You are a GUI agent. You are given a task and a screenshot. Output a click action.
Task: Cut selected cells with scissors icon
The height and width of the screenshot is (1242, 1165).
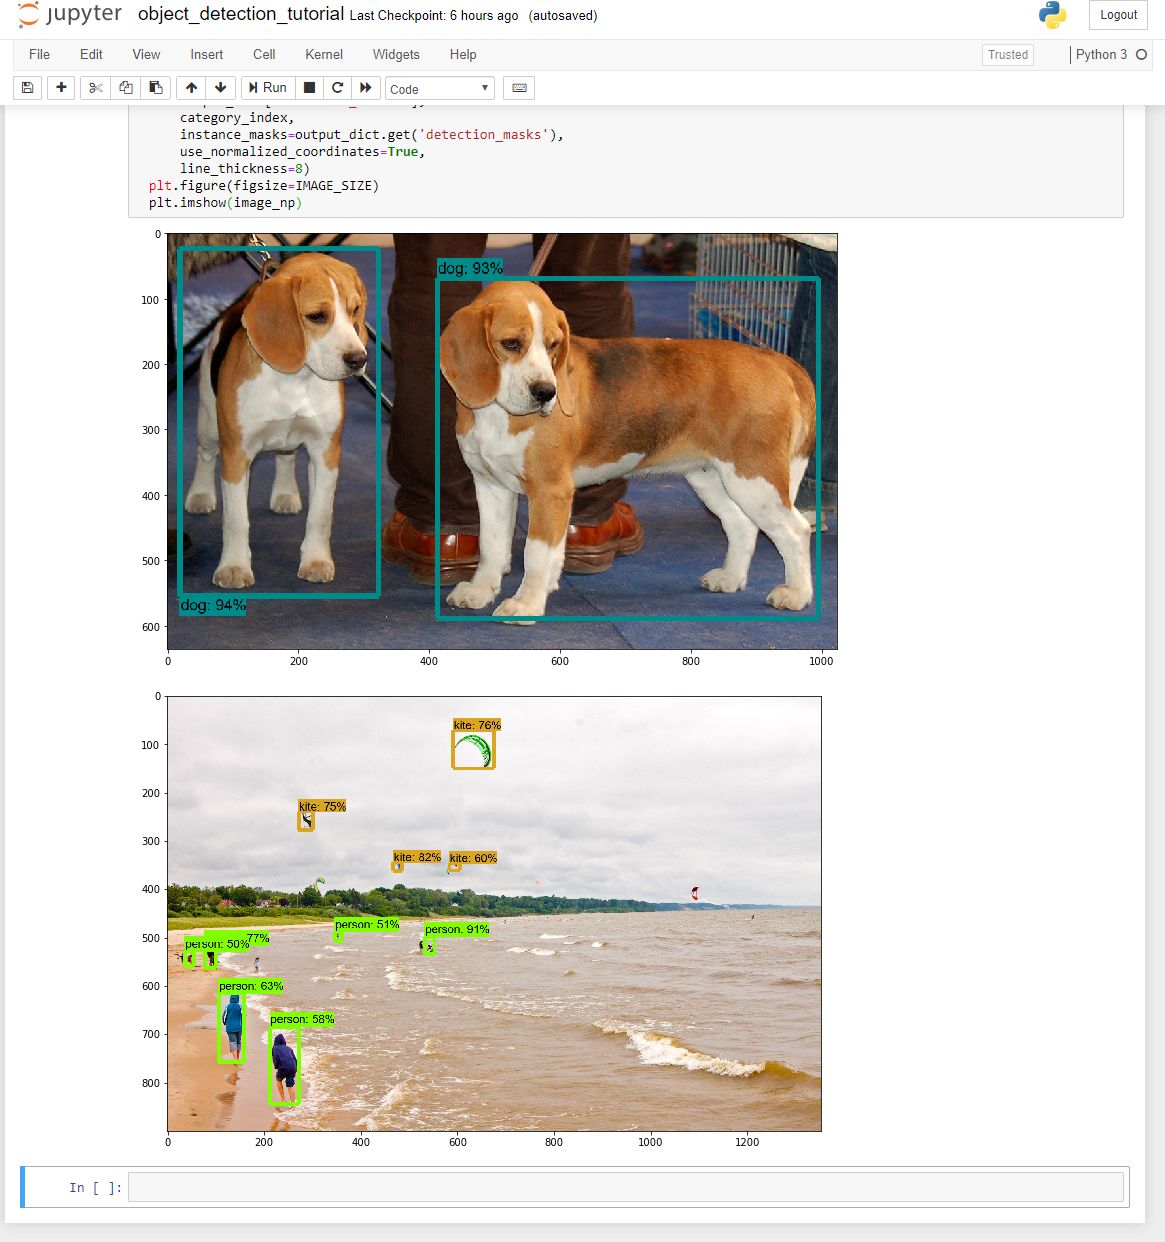(96, 88)
